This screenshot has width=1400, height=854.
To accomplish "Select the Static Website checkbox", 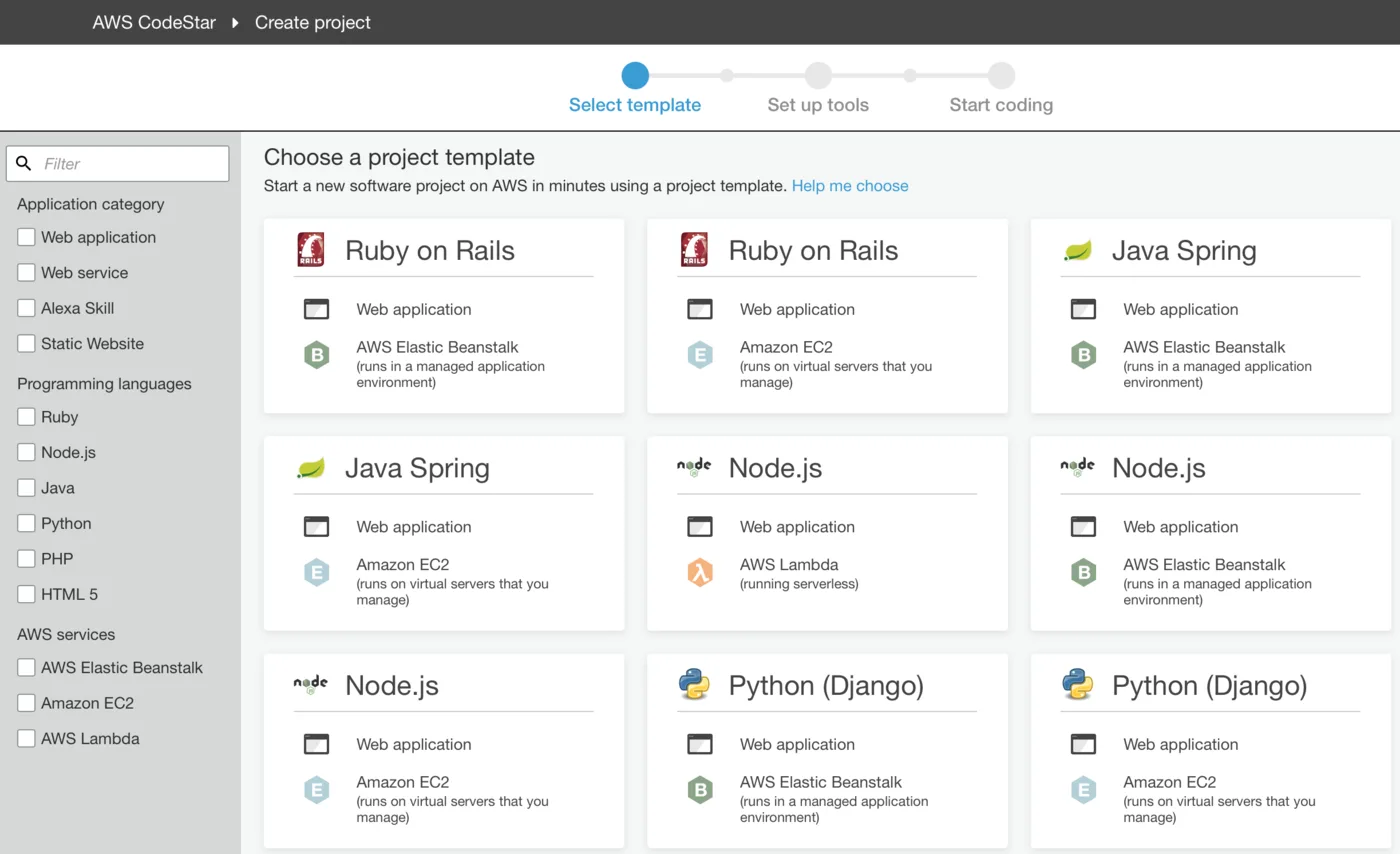I will (x=26, y=343).
